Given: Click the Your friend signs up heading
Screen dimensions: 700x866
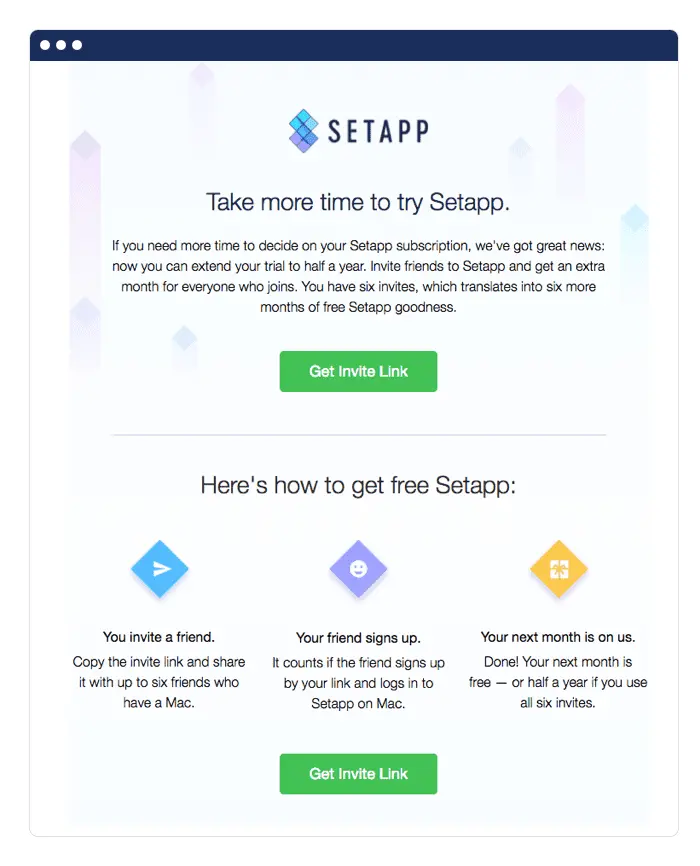Looking at the screenshot, I should 358,637.
